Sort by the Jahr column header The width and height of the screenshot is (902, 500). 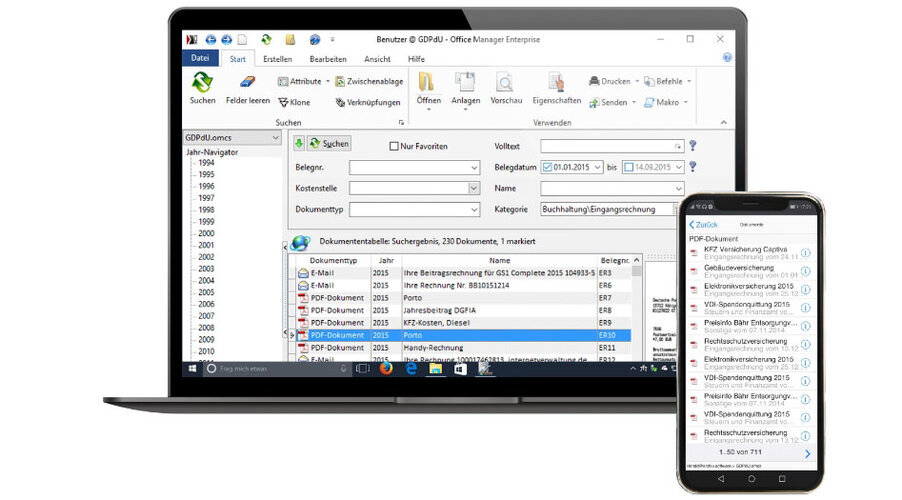386,261
